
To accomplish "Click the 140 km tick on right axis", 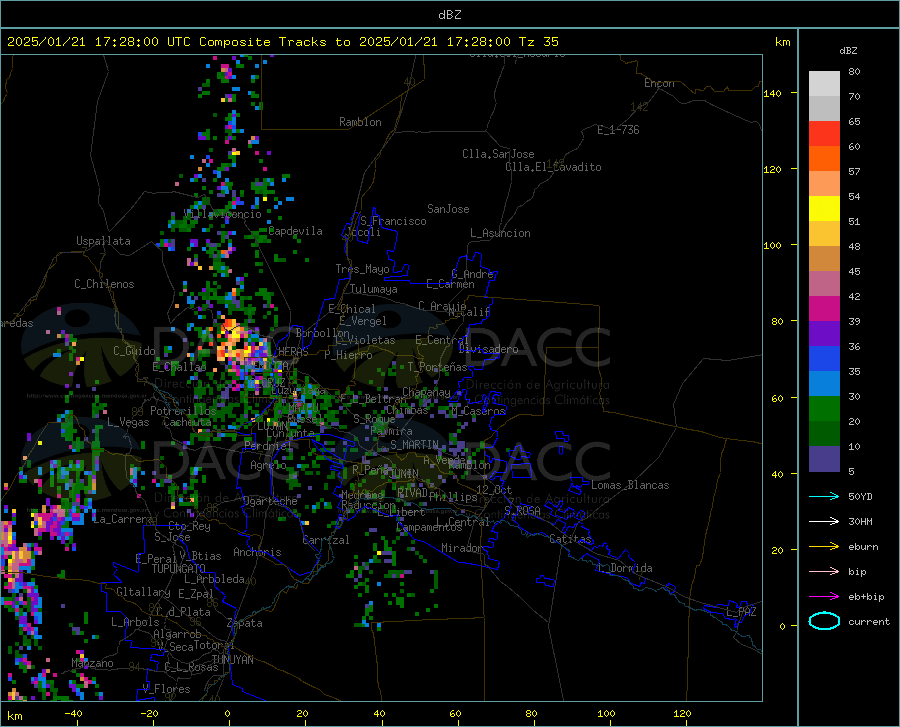I will point(772,93).
